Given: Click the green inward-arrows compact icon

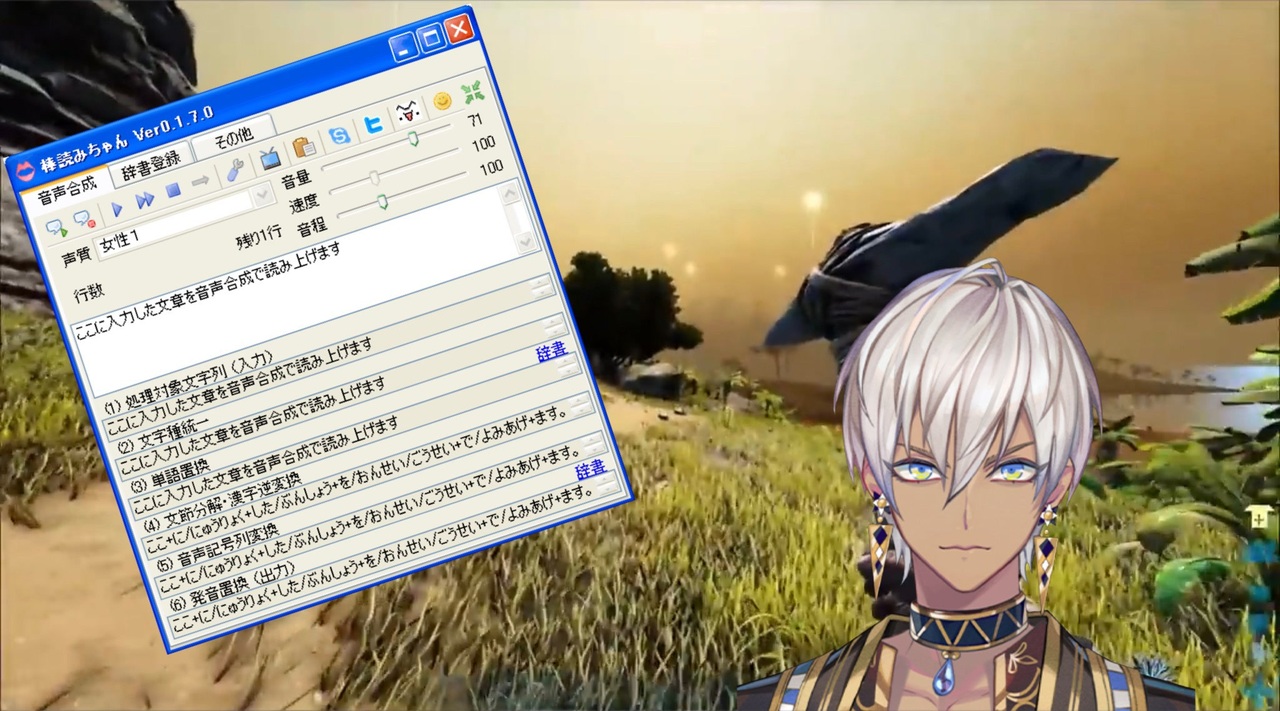Looking at the screenshot, I should pos(472,92).
